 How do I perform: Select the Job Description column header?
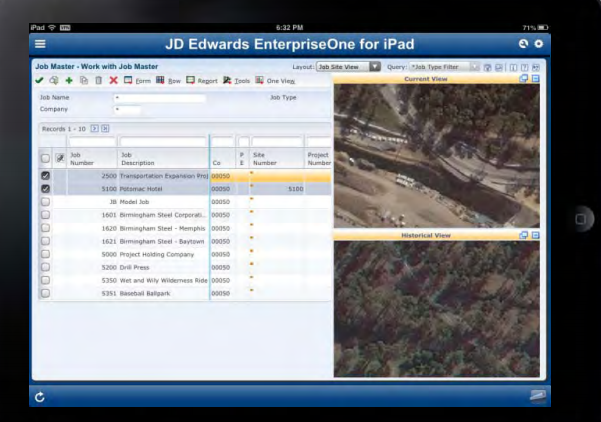163,159
